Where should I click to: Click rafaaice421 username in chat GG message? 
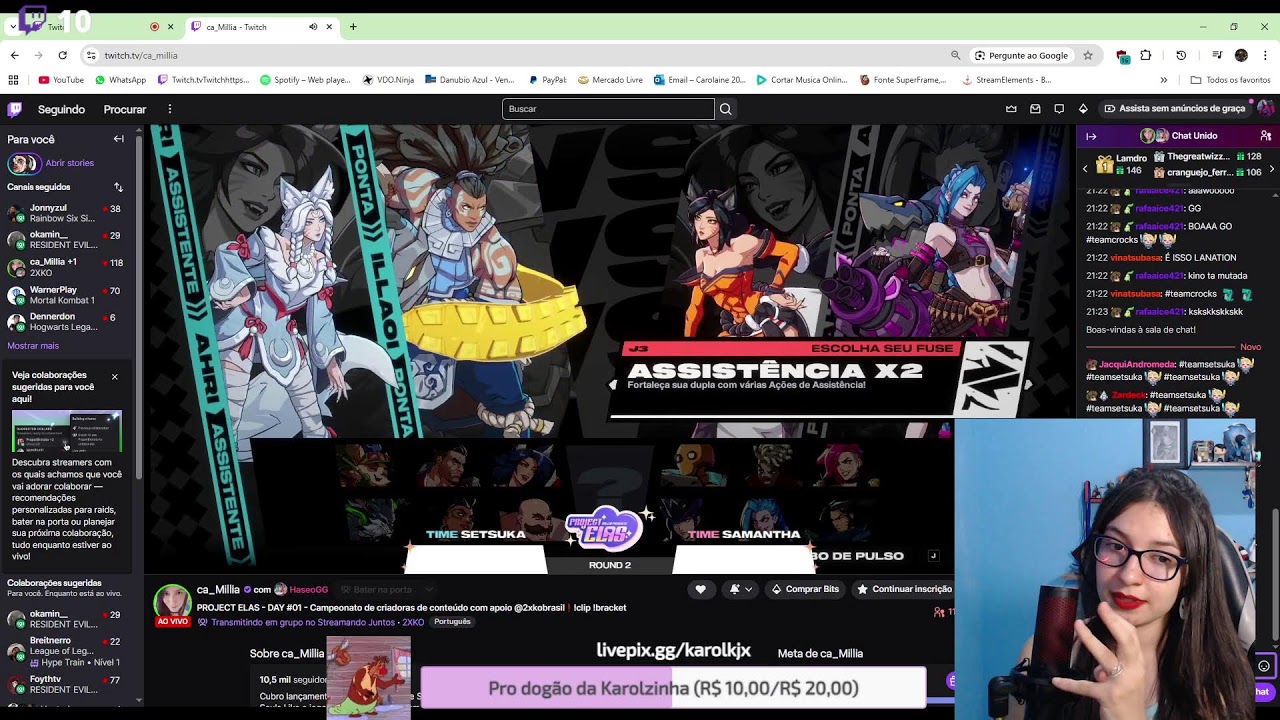coord(1159,209)
